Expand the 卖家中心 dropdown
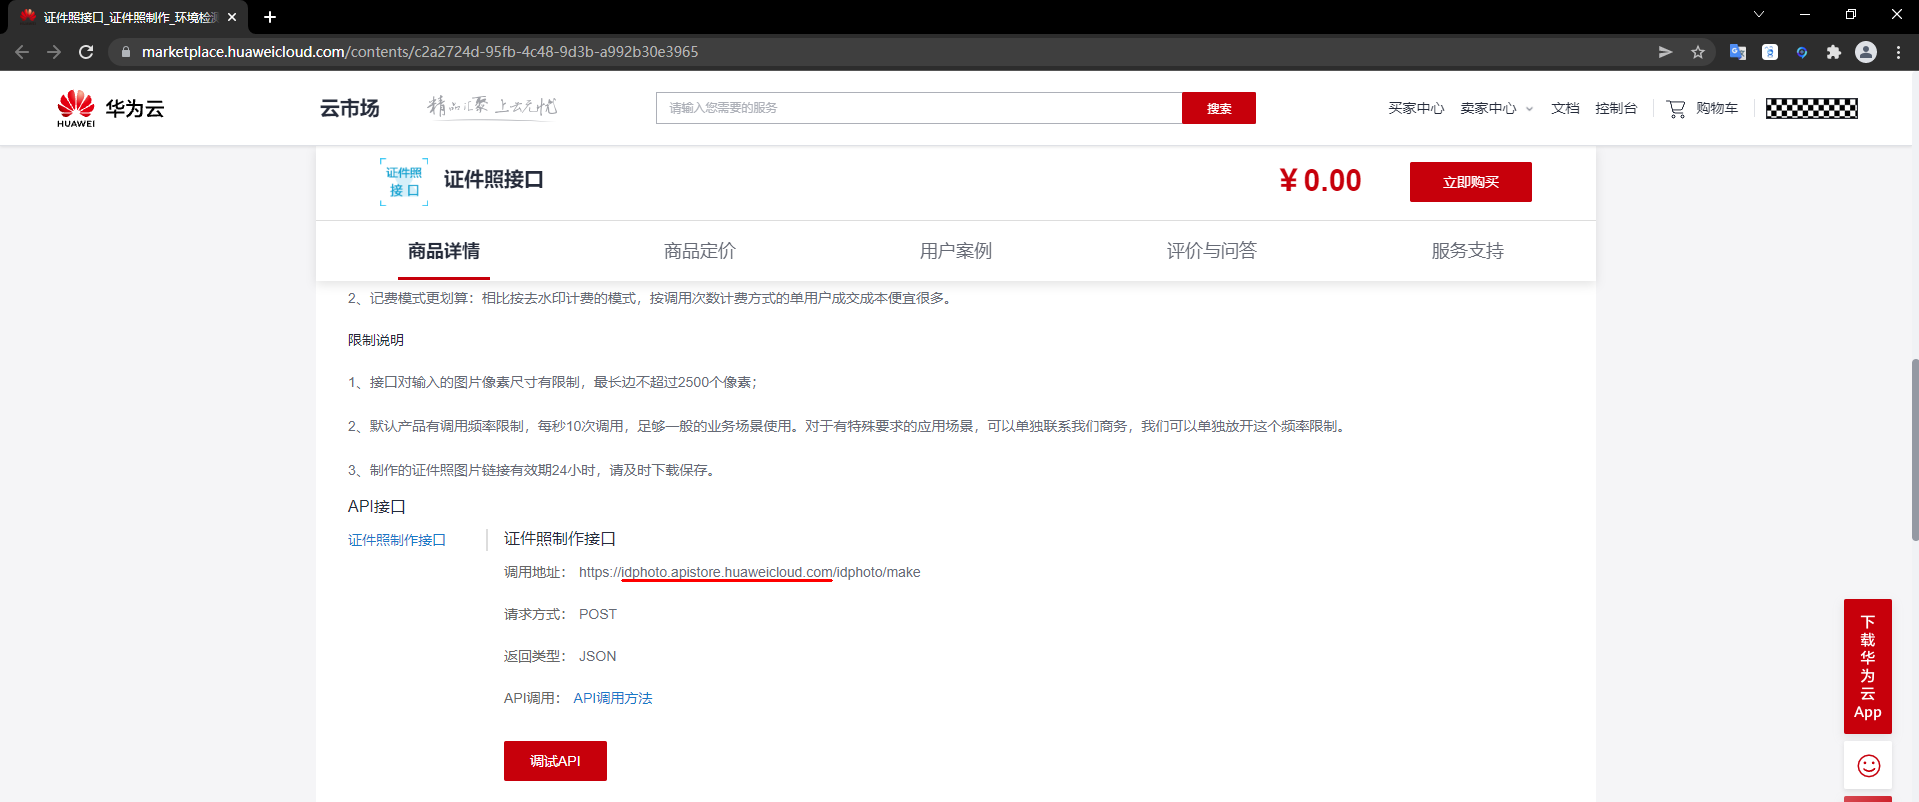This screenshot has height=802, width=1919. (1496, 108)
